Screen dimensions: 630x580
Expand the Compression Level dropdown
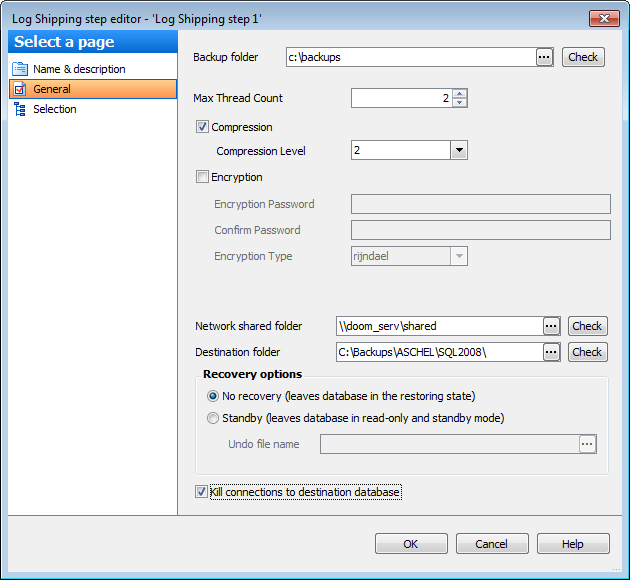[459, 150]
